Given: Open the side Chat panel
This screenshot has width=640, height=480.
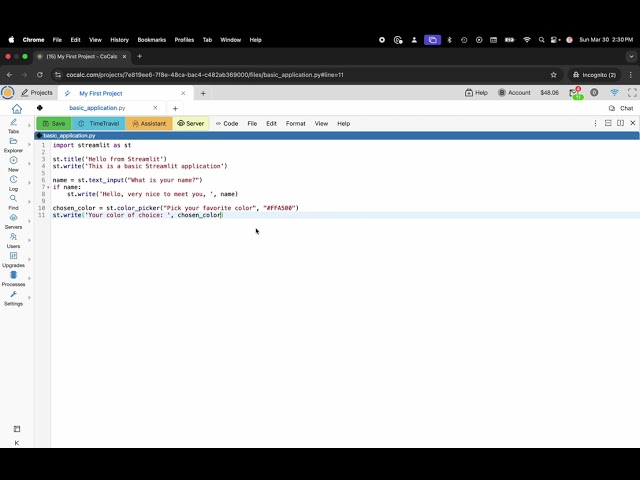Looking at the screenshot, I should click(621, 108).
